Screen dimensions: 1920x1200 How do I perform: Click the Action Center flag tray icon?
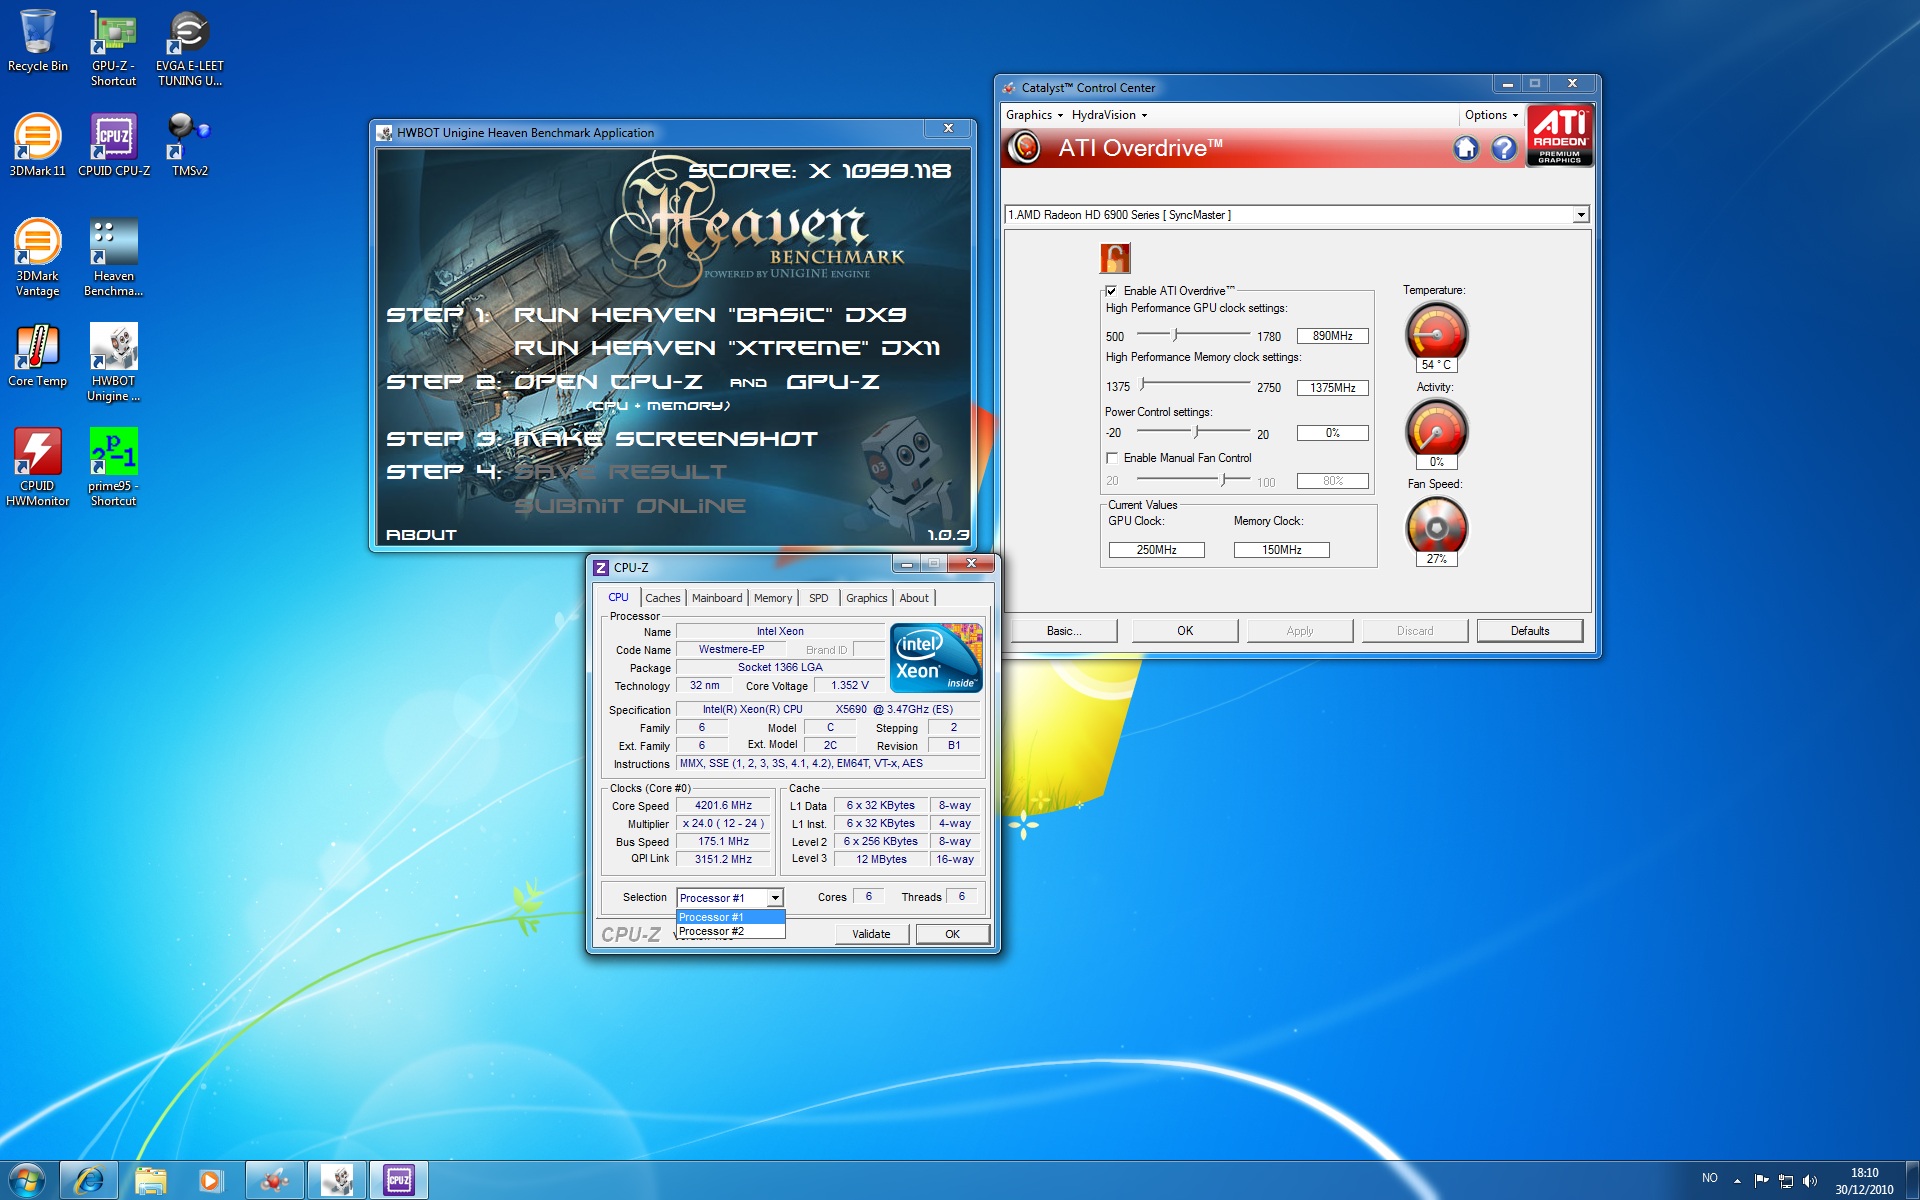click(1762, 1181)
